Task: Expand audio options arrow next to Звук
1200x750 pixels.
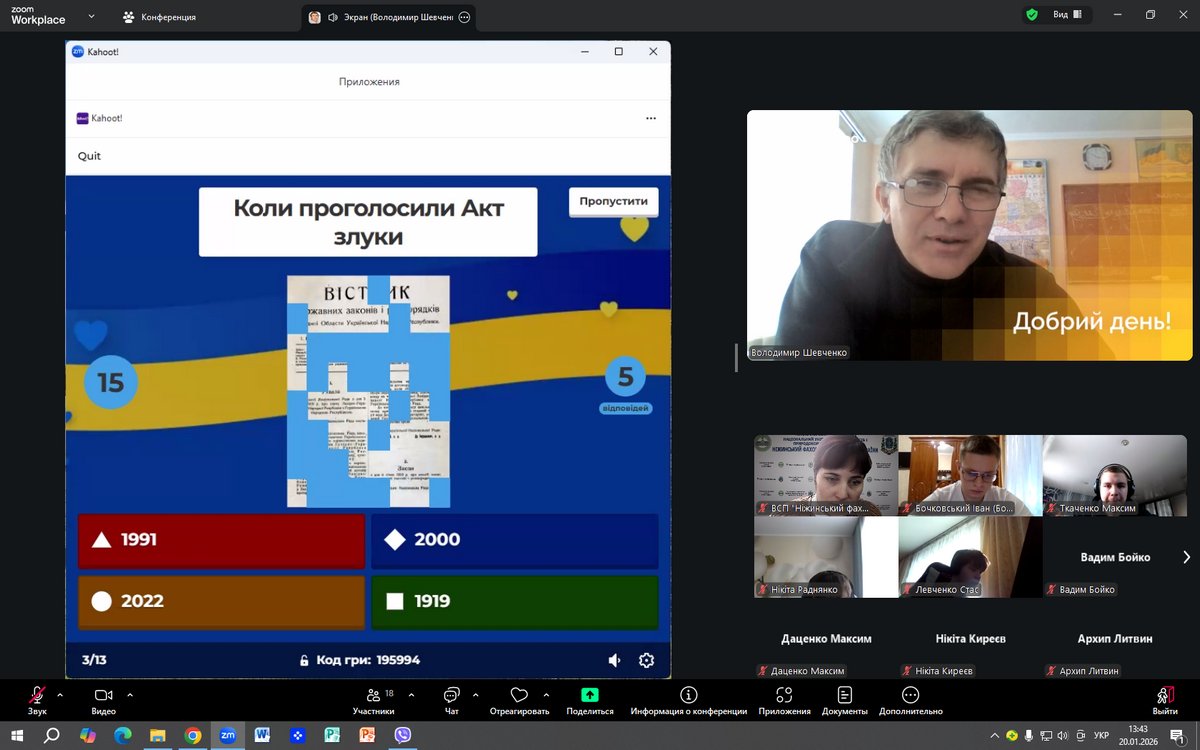Action: 60,694
